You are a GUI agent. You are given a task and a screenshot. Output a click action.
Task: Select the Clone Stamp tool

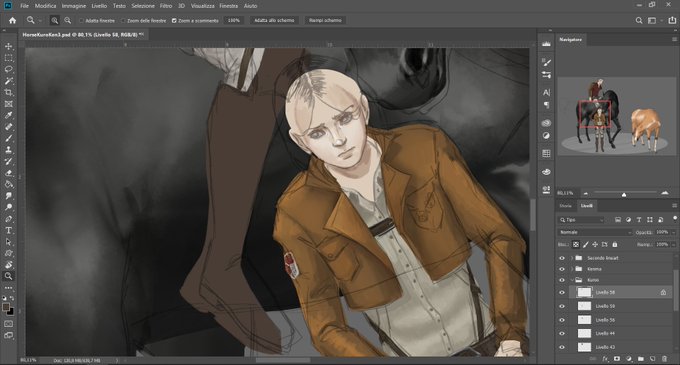click(8, 150)
